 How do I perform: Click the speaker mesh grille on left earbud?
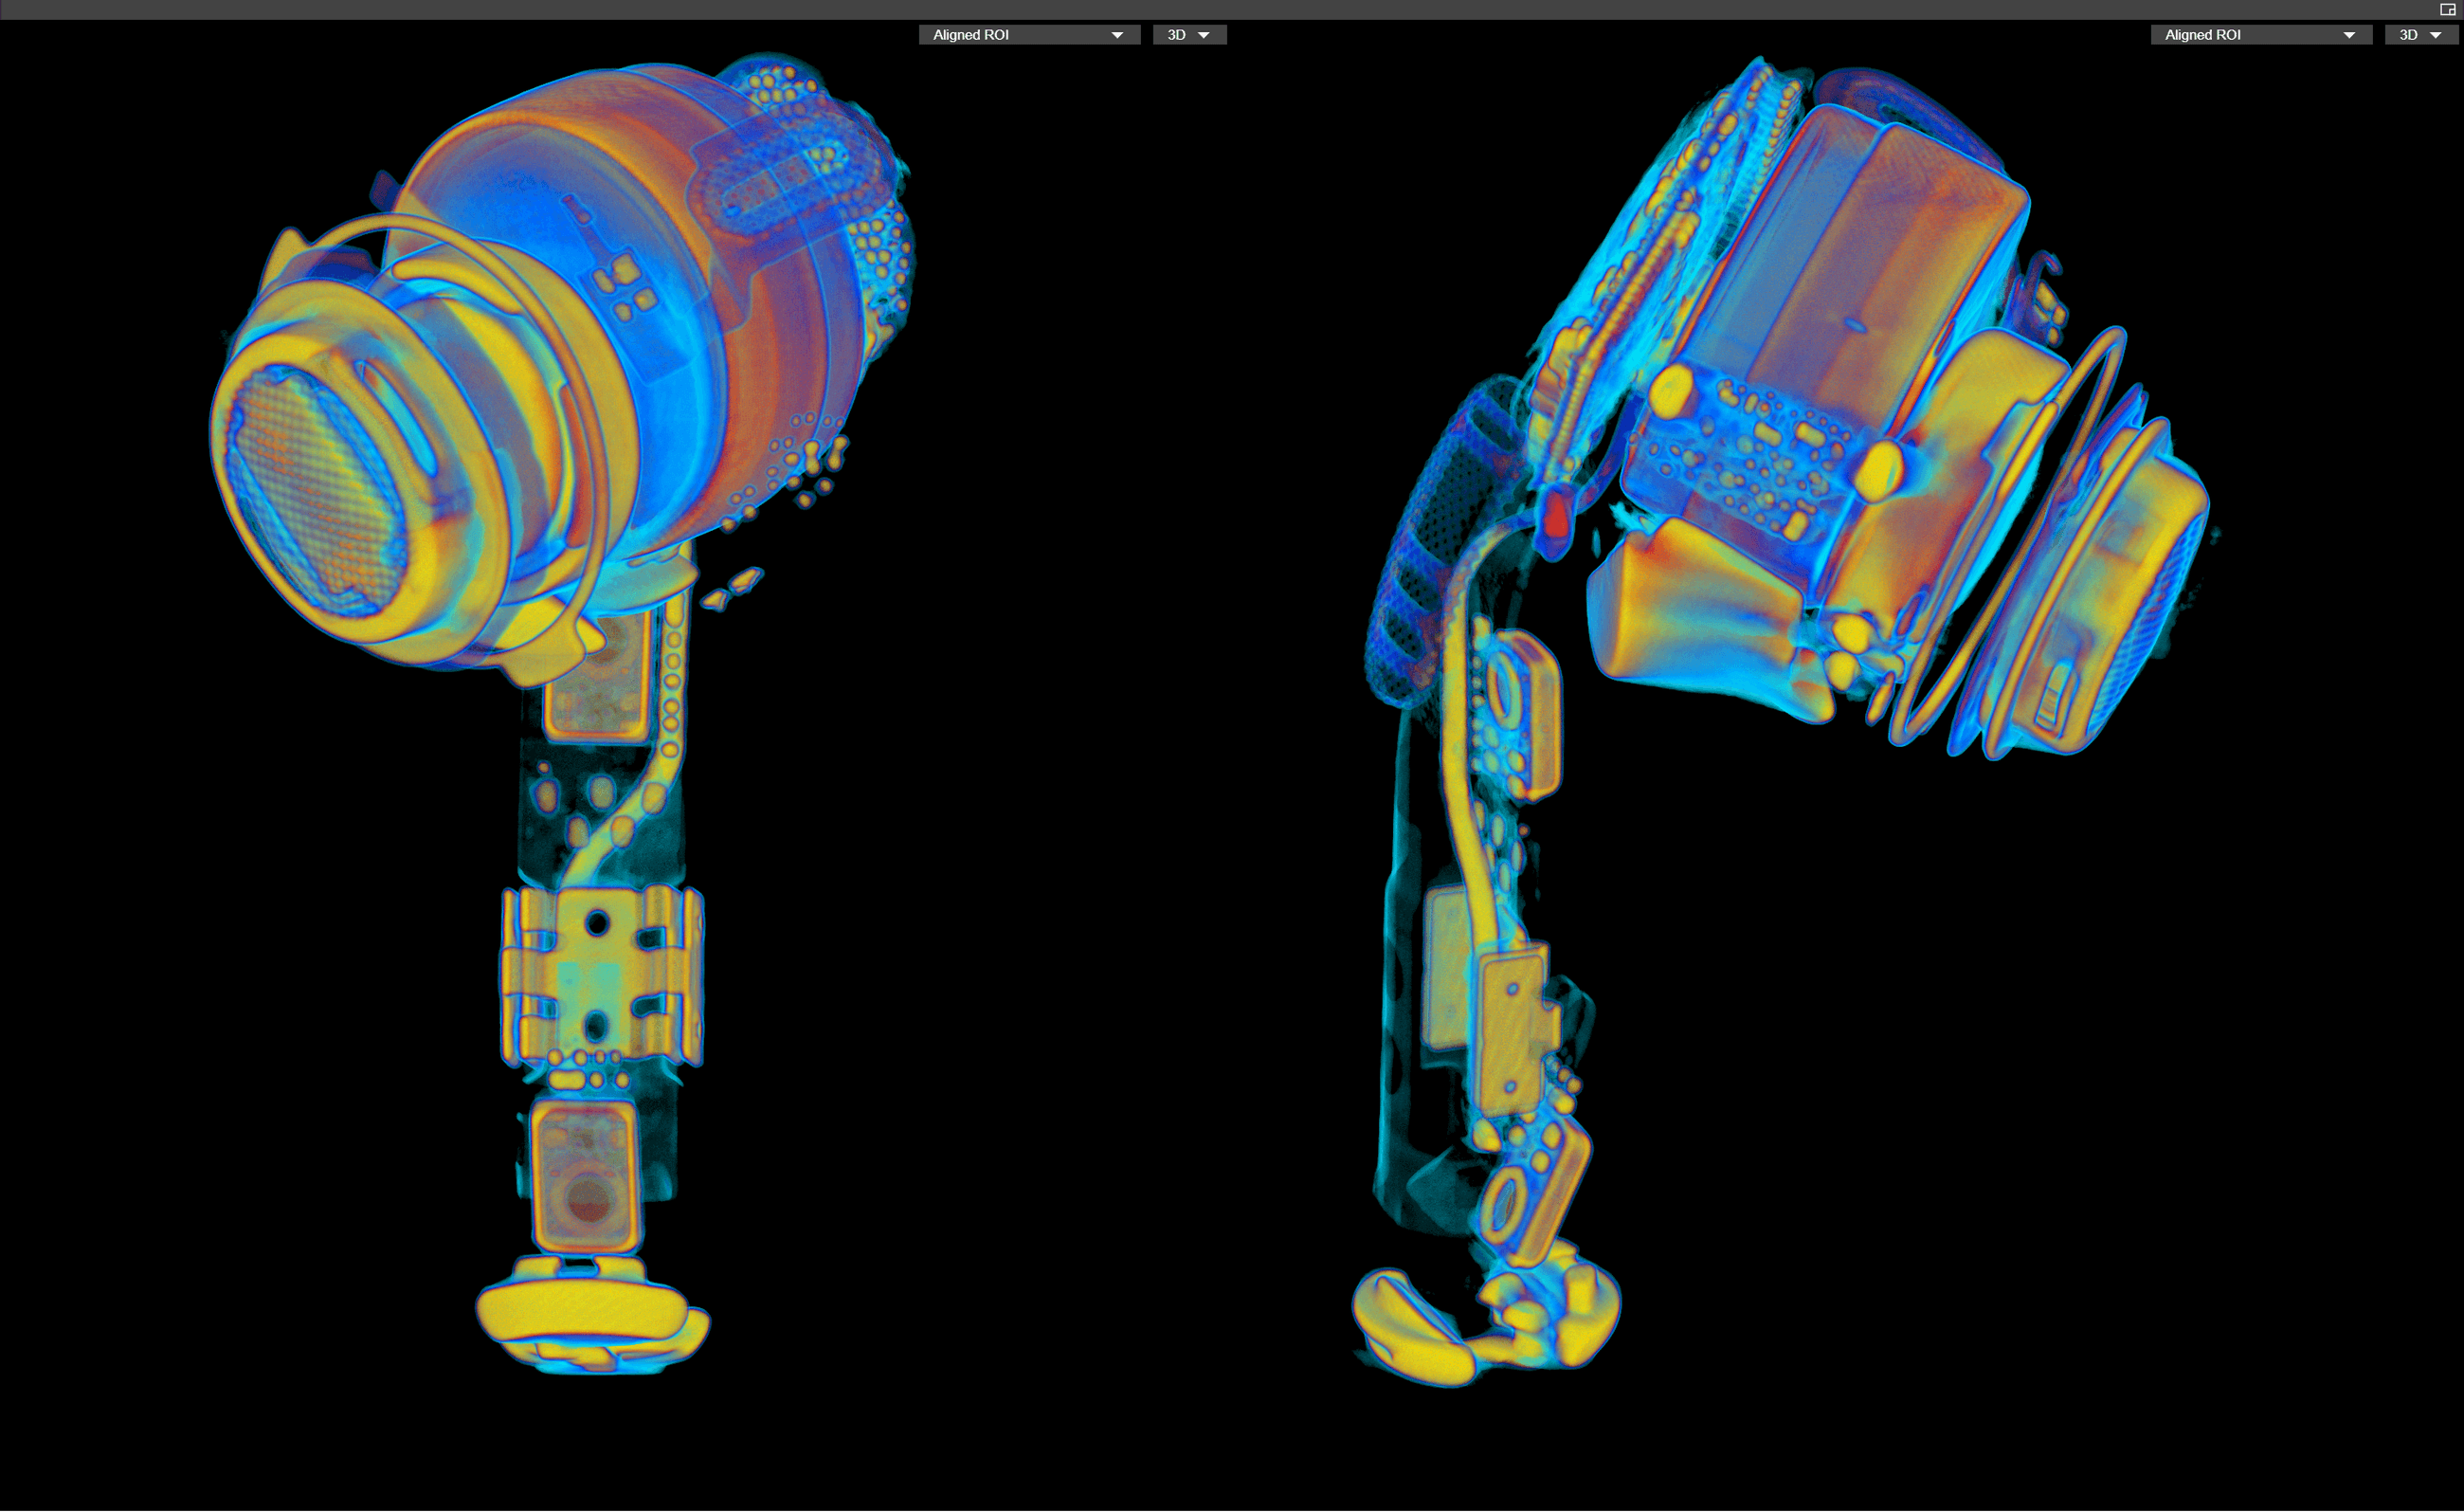coord(318,492)
